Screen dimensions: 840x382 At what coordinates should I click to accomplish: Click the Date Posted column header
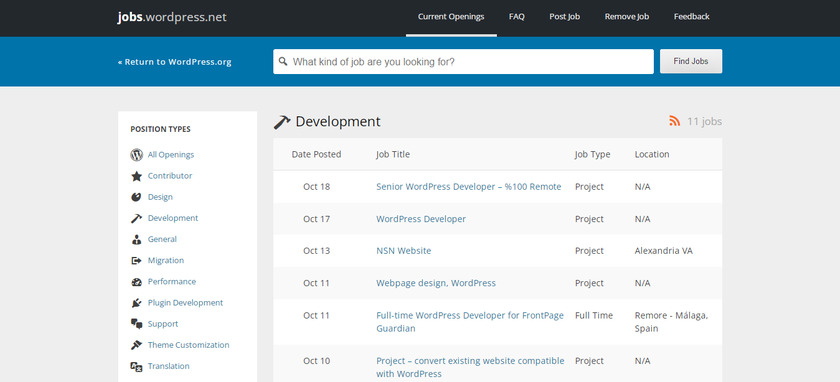tap(316, 154)
